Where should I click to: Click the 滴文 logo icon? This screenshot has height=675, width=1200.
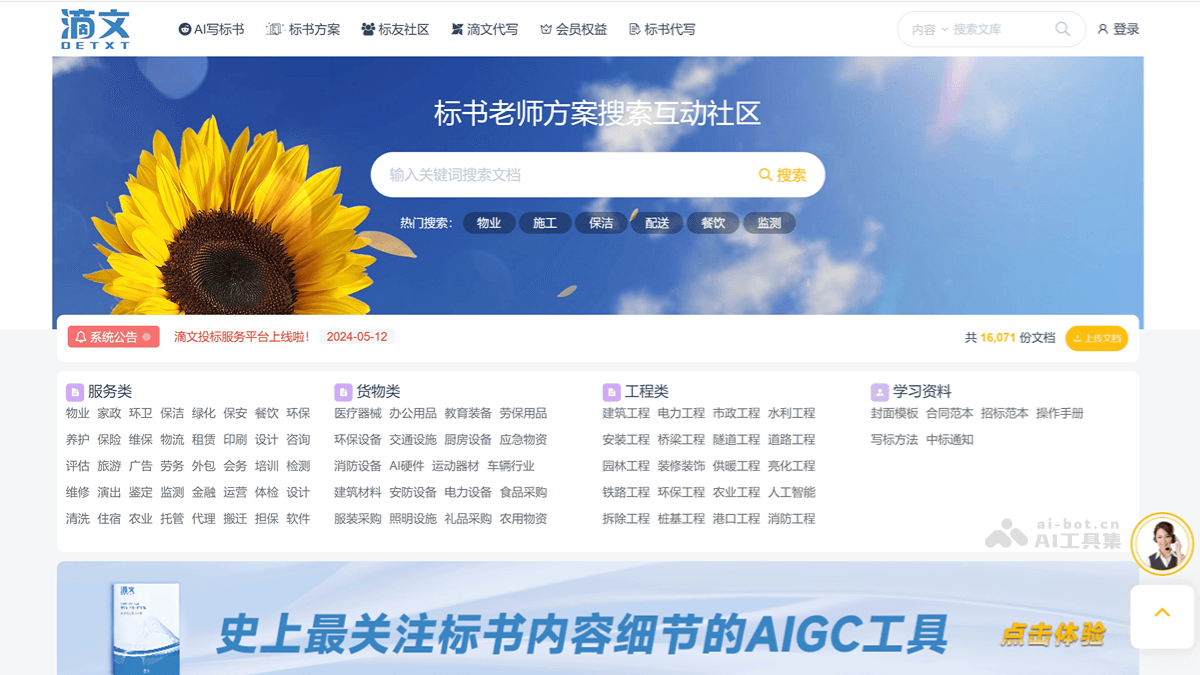tap(96, 28)
